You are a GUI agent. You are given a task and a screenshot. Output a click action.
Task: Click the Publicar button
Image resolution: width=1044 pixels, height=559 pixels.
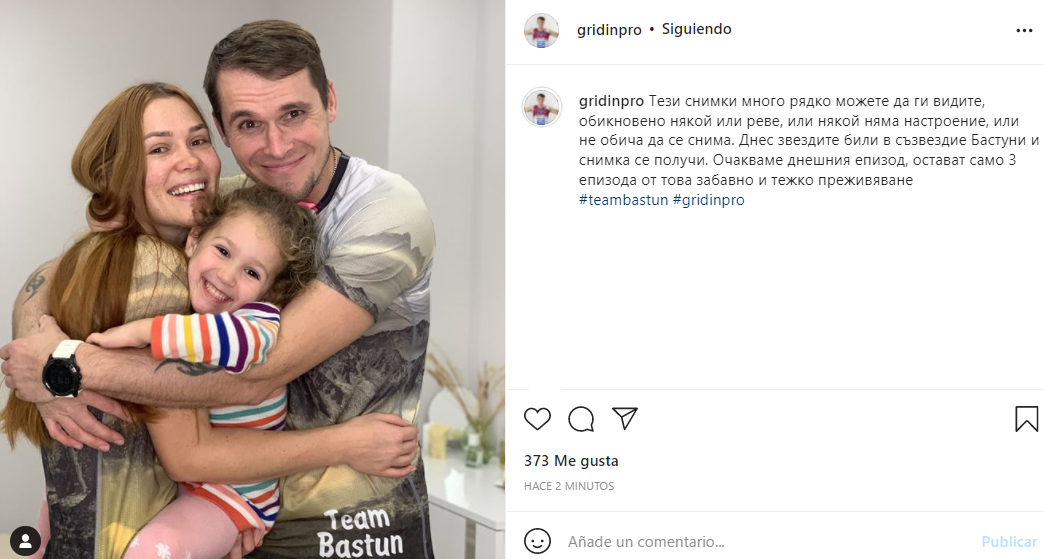coord(1009,542)
